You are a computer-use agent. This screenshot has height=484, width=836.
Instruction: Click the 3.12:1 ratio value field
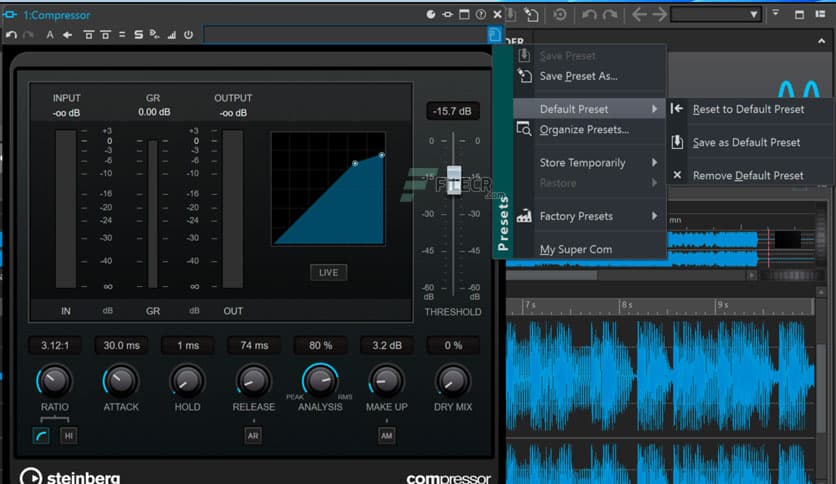(55, 345)
